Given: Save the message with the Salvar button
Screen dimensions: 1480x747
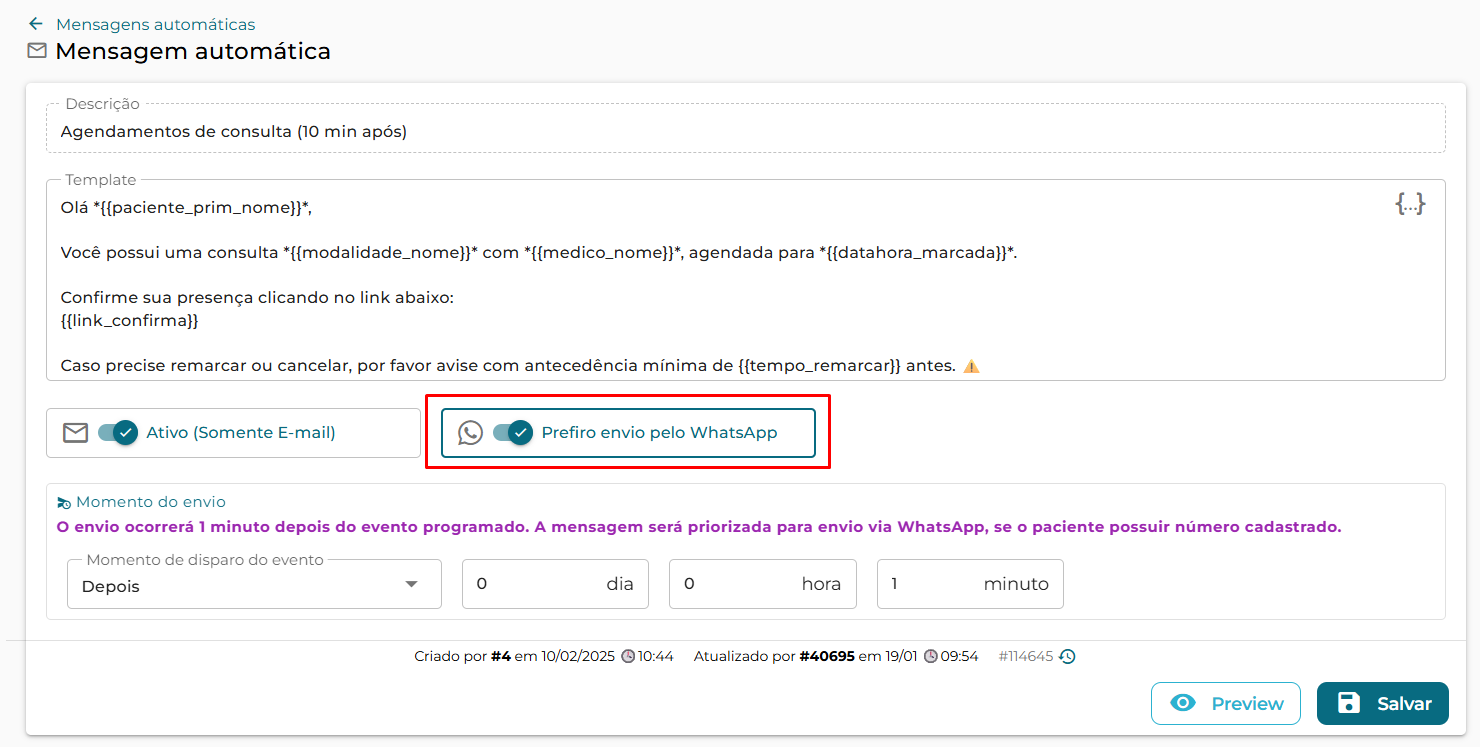Looking at the screenshot, I should 1383,703.
